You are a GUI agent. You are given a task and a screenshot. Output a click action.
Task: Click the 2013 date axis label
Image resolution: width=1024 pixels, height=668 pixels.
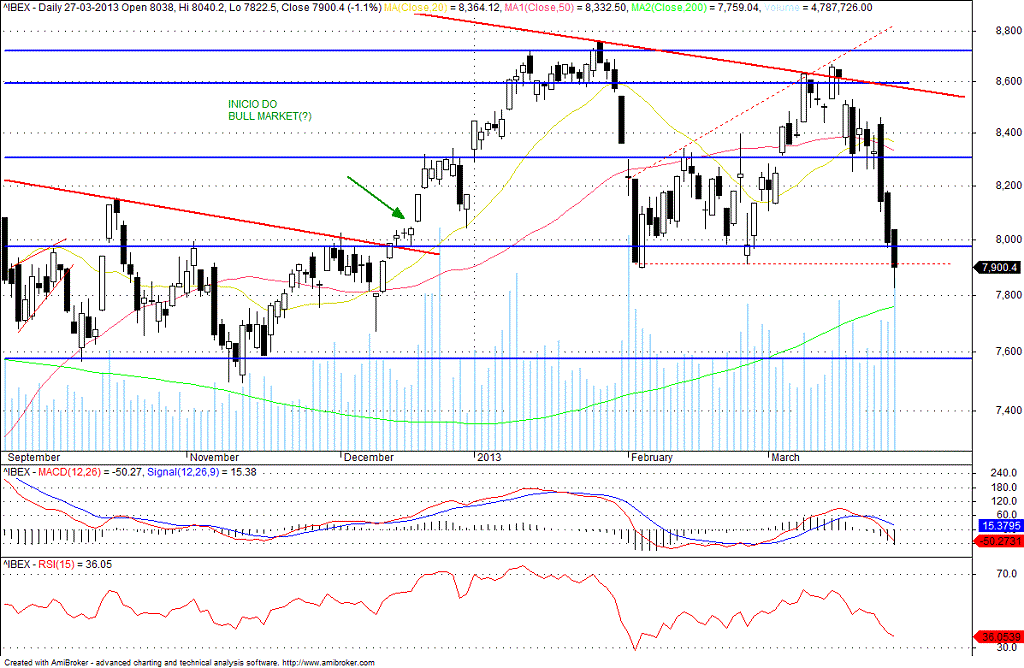coord(489,457)
